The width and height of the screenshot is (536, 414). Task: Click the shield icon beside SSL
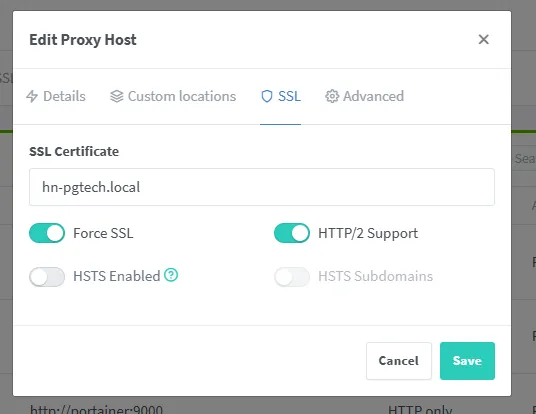[x=267, y=96]
